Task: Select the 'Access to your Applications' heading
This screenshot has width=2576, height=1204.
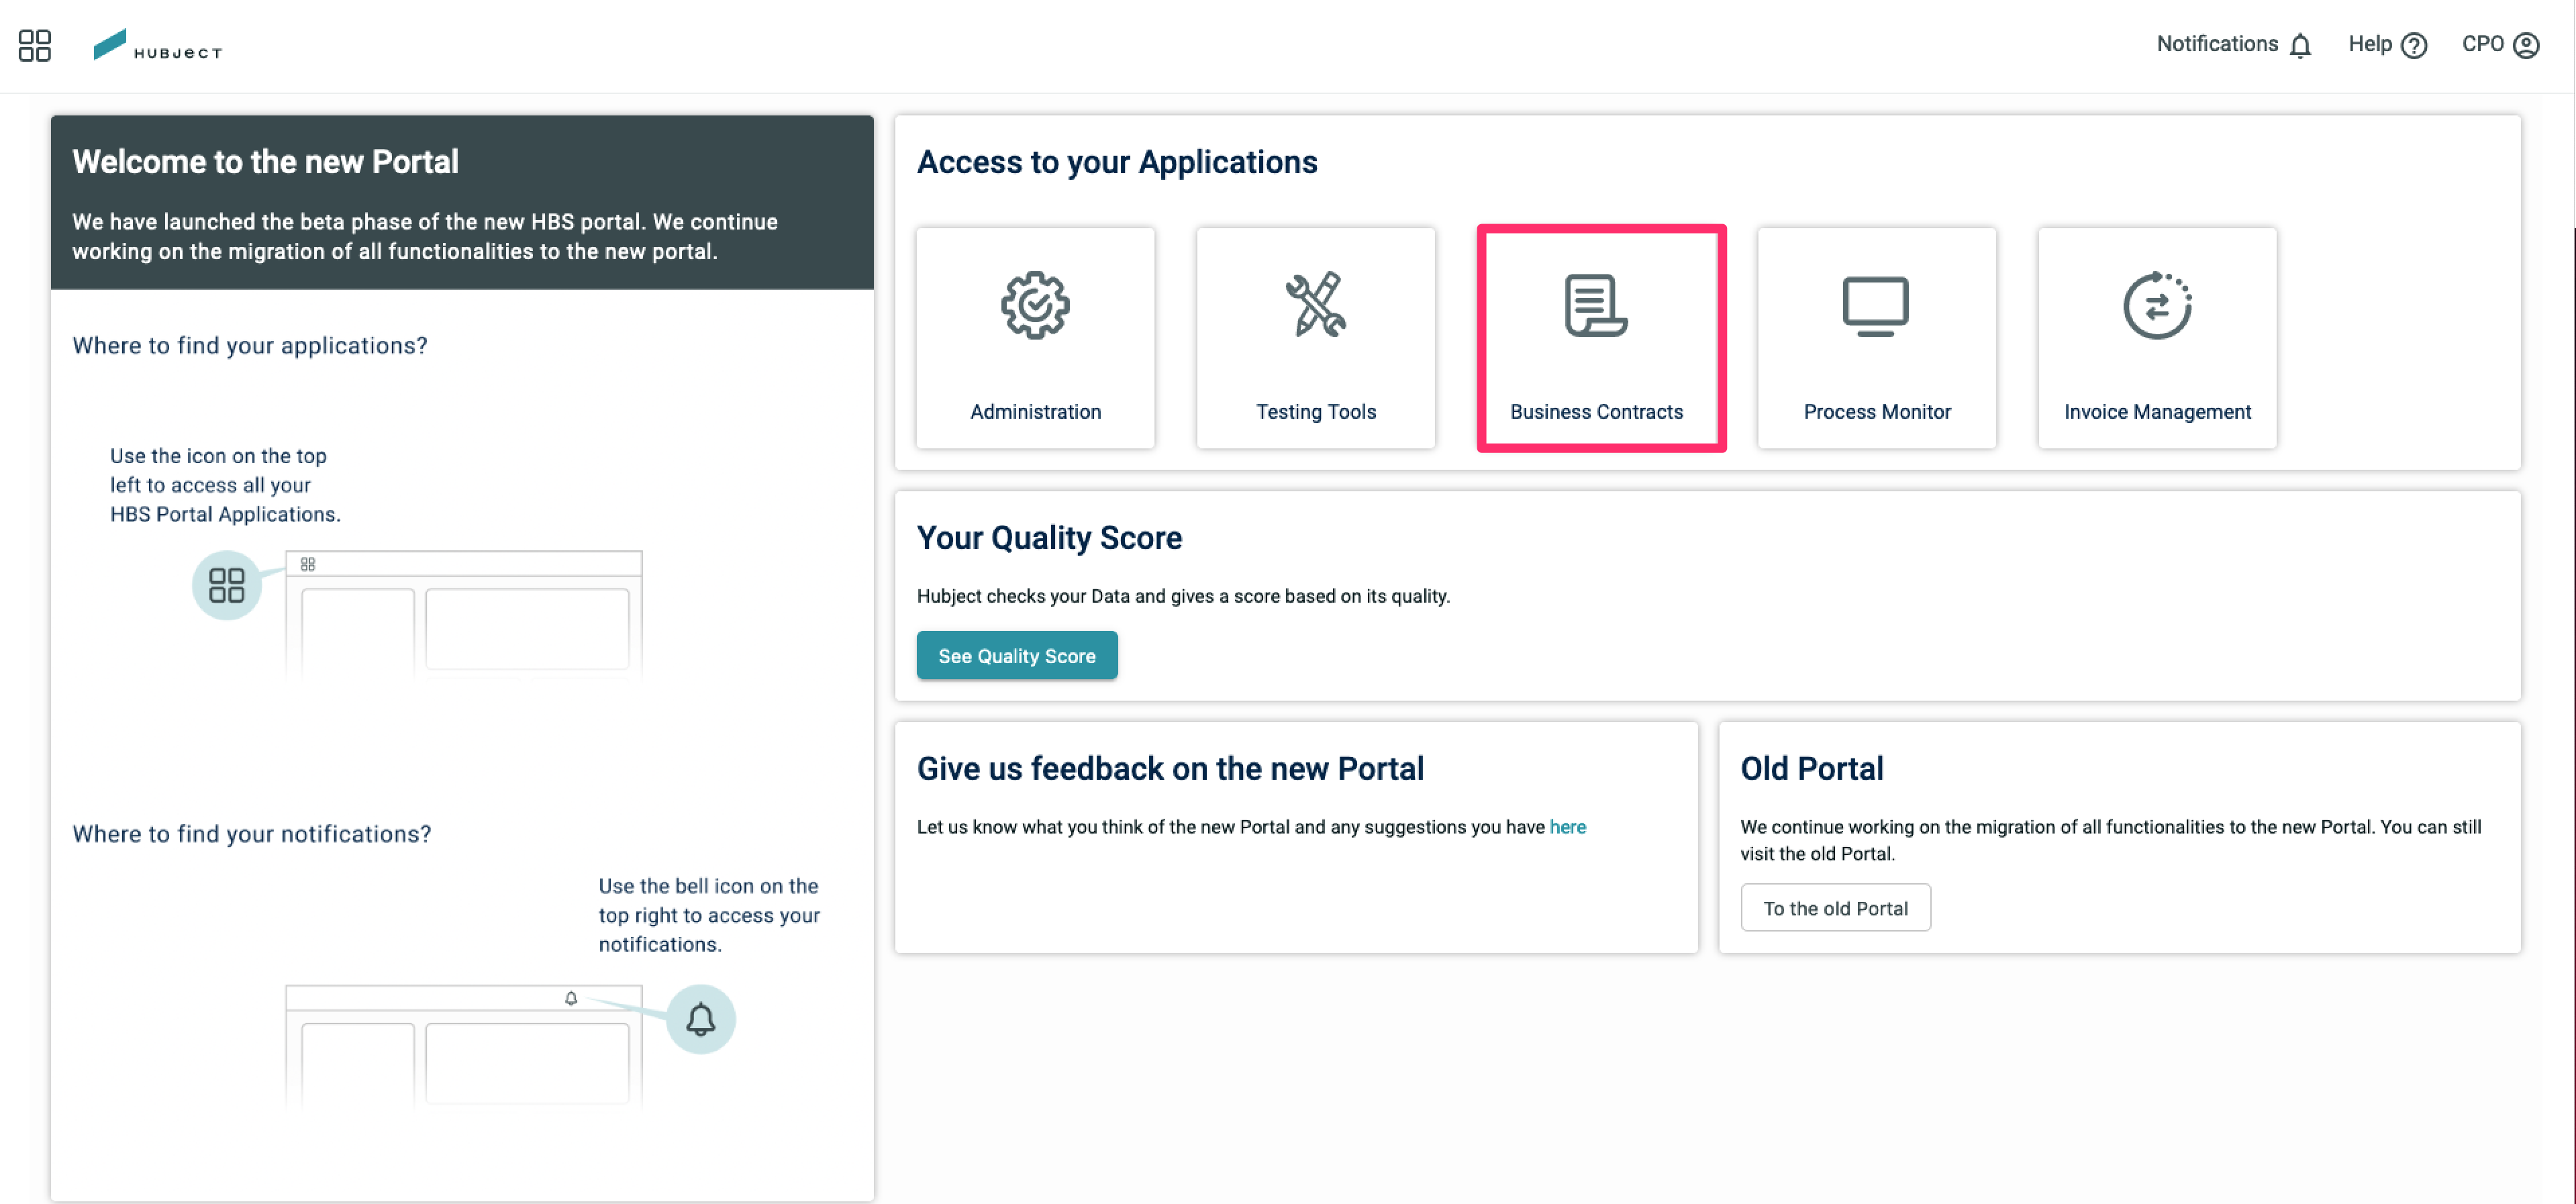Action: (1117, 162)
